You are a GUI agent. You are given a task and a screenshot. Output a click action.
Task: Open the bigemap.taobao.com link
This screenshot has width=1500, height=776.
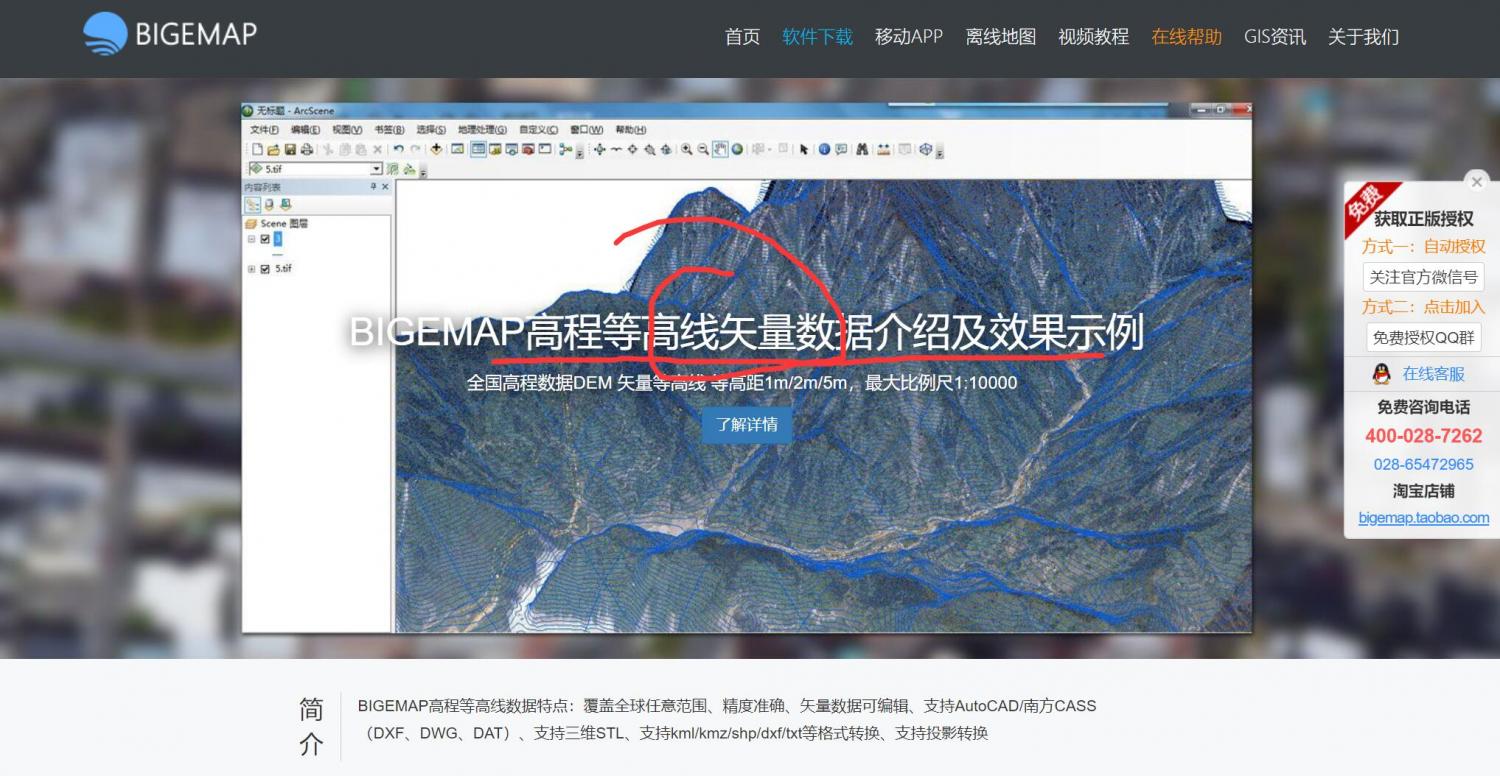(x=1423, y=518)
